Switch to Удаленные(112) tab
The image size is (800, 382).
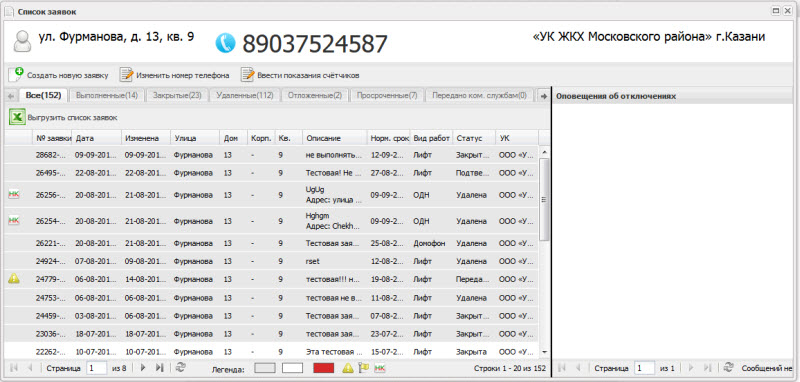click(x=244, y=95)
